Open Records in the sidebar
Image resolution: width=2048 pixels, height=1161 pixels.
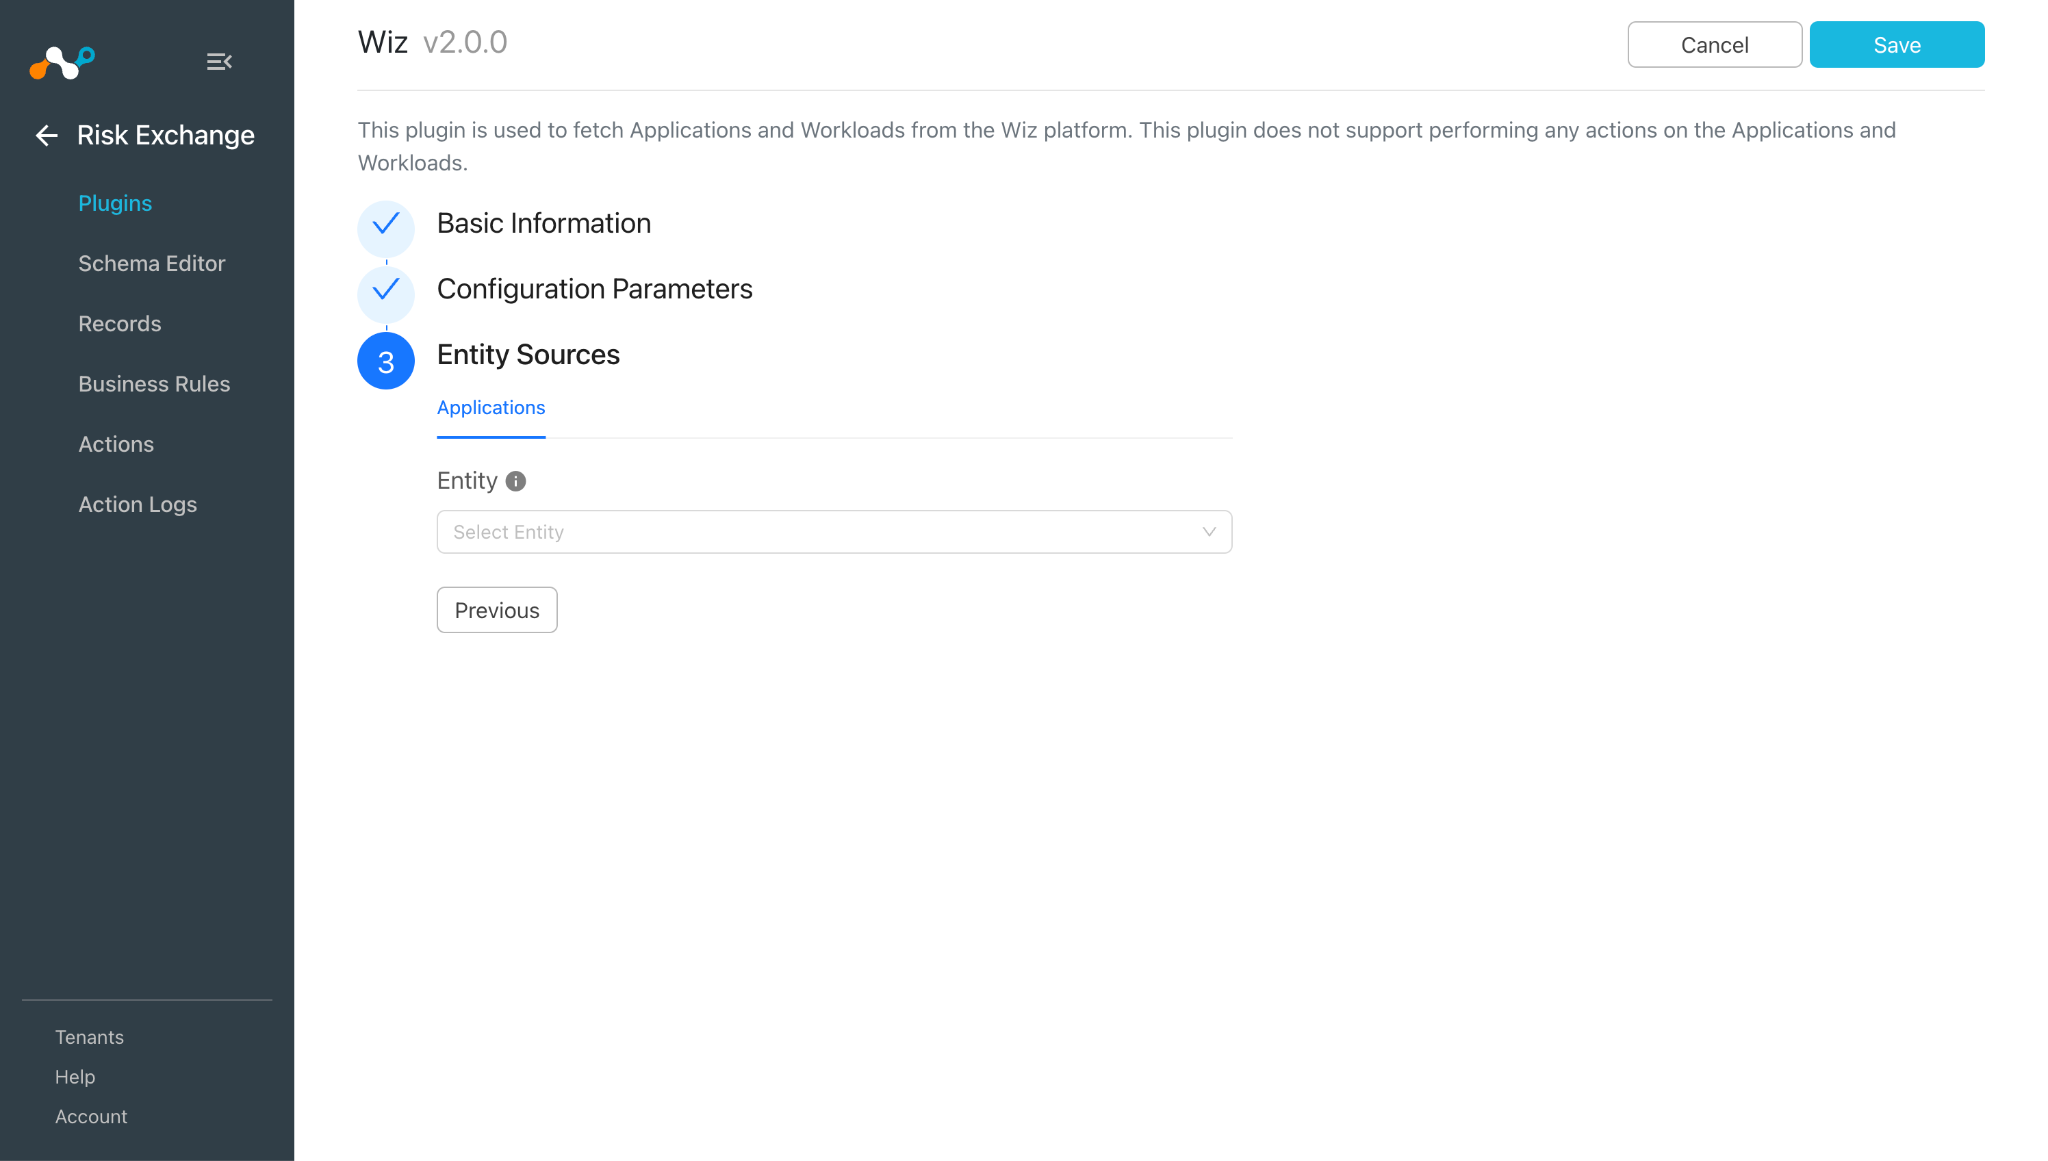[120, 324]
